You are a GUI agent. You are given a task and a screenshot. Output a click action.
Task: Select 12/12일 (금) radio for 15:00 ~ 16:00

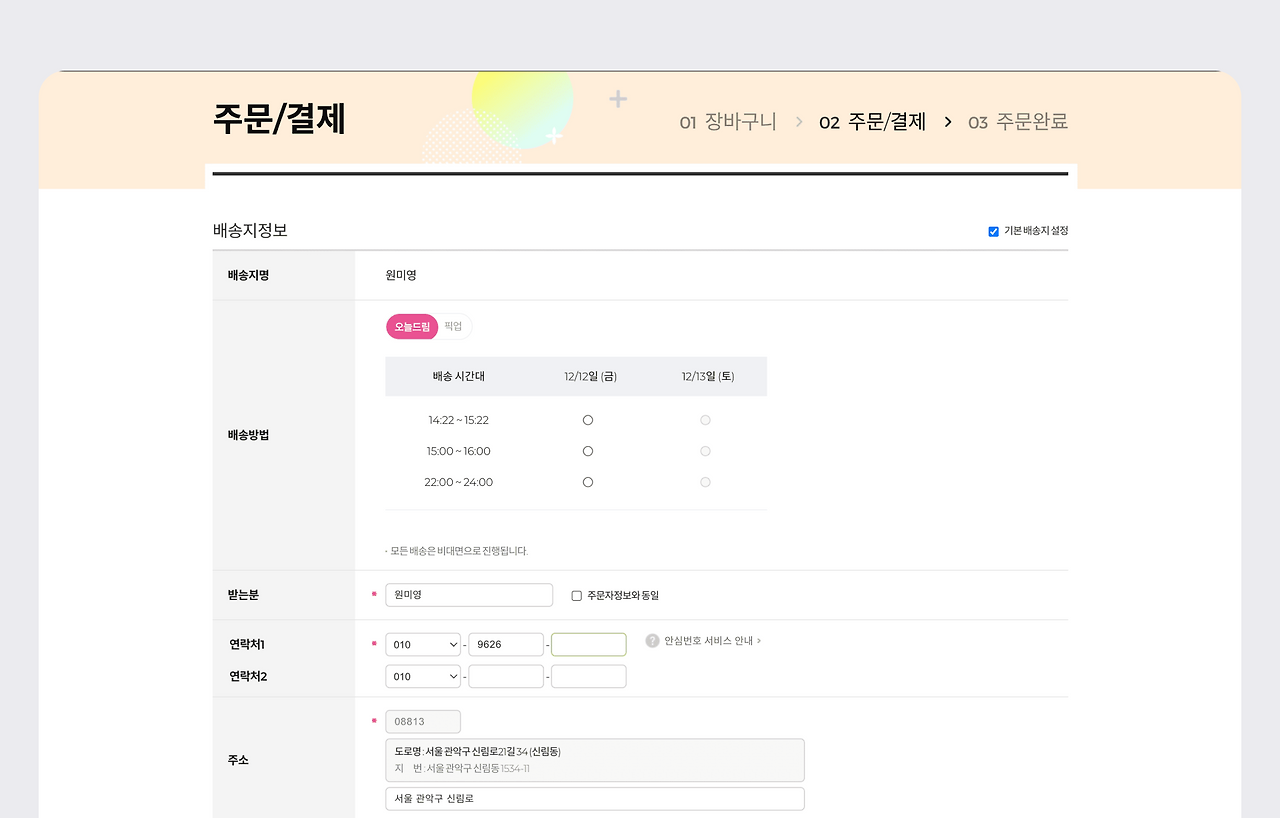click(588, 451)
